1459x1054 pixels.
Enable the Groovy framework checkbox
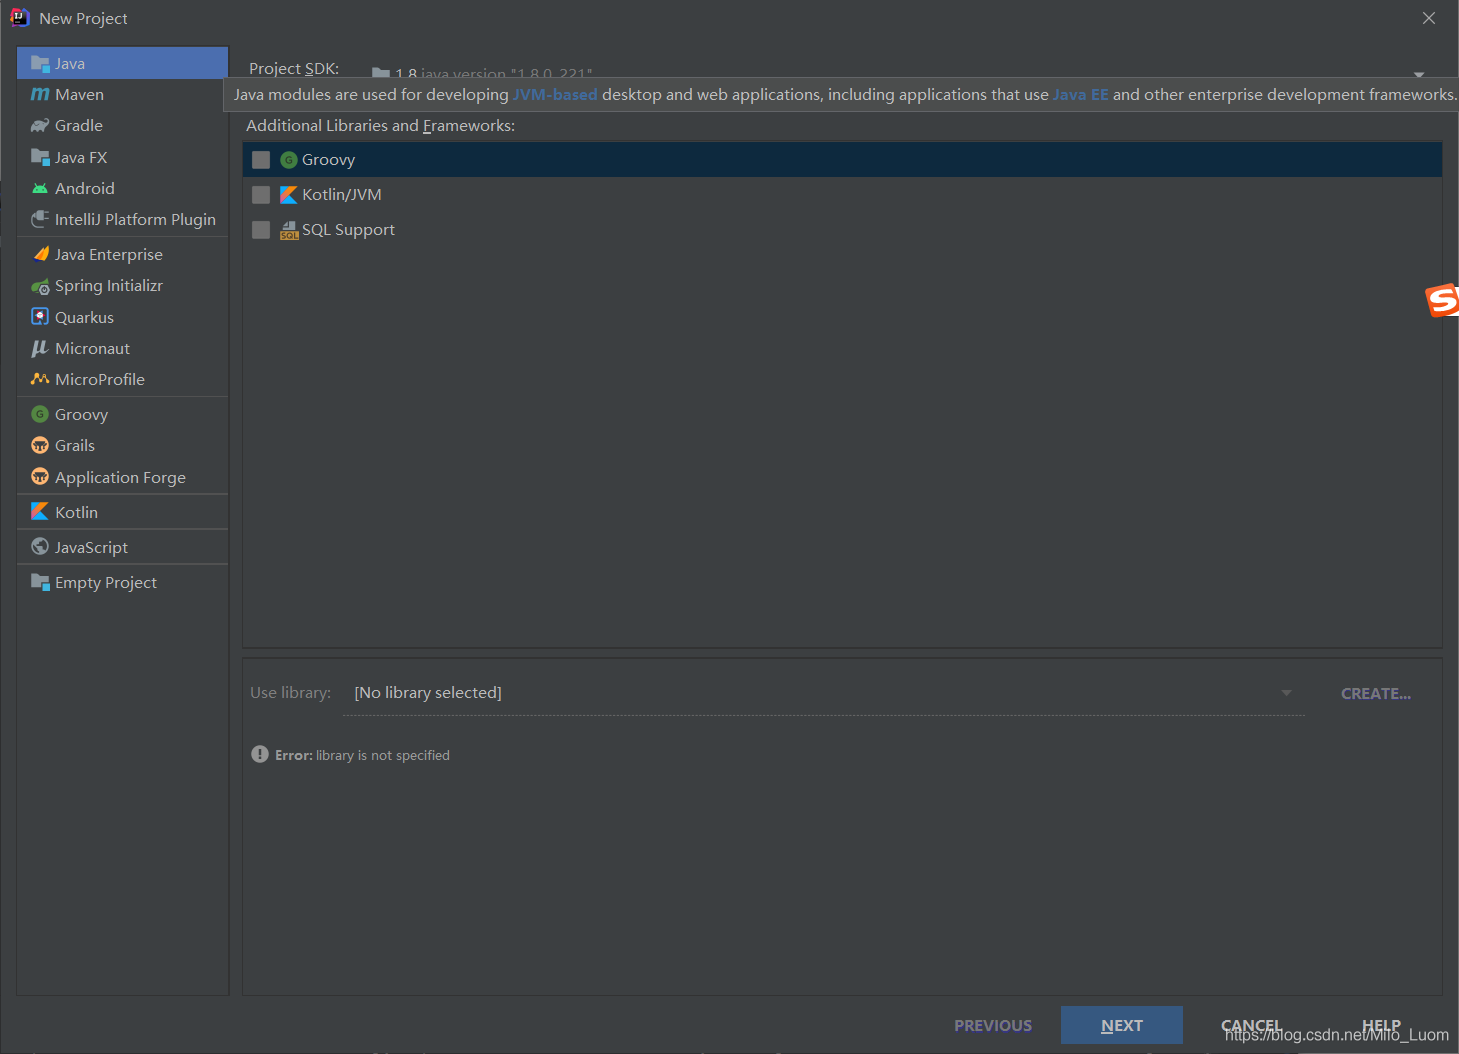[x=261, y=160]
